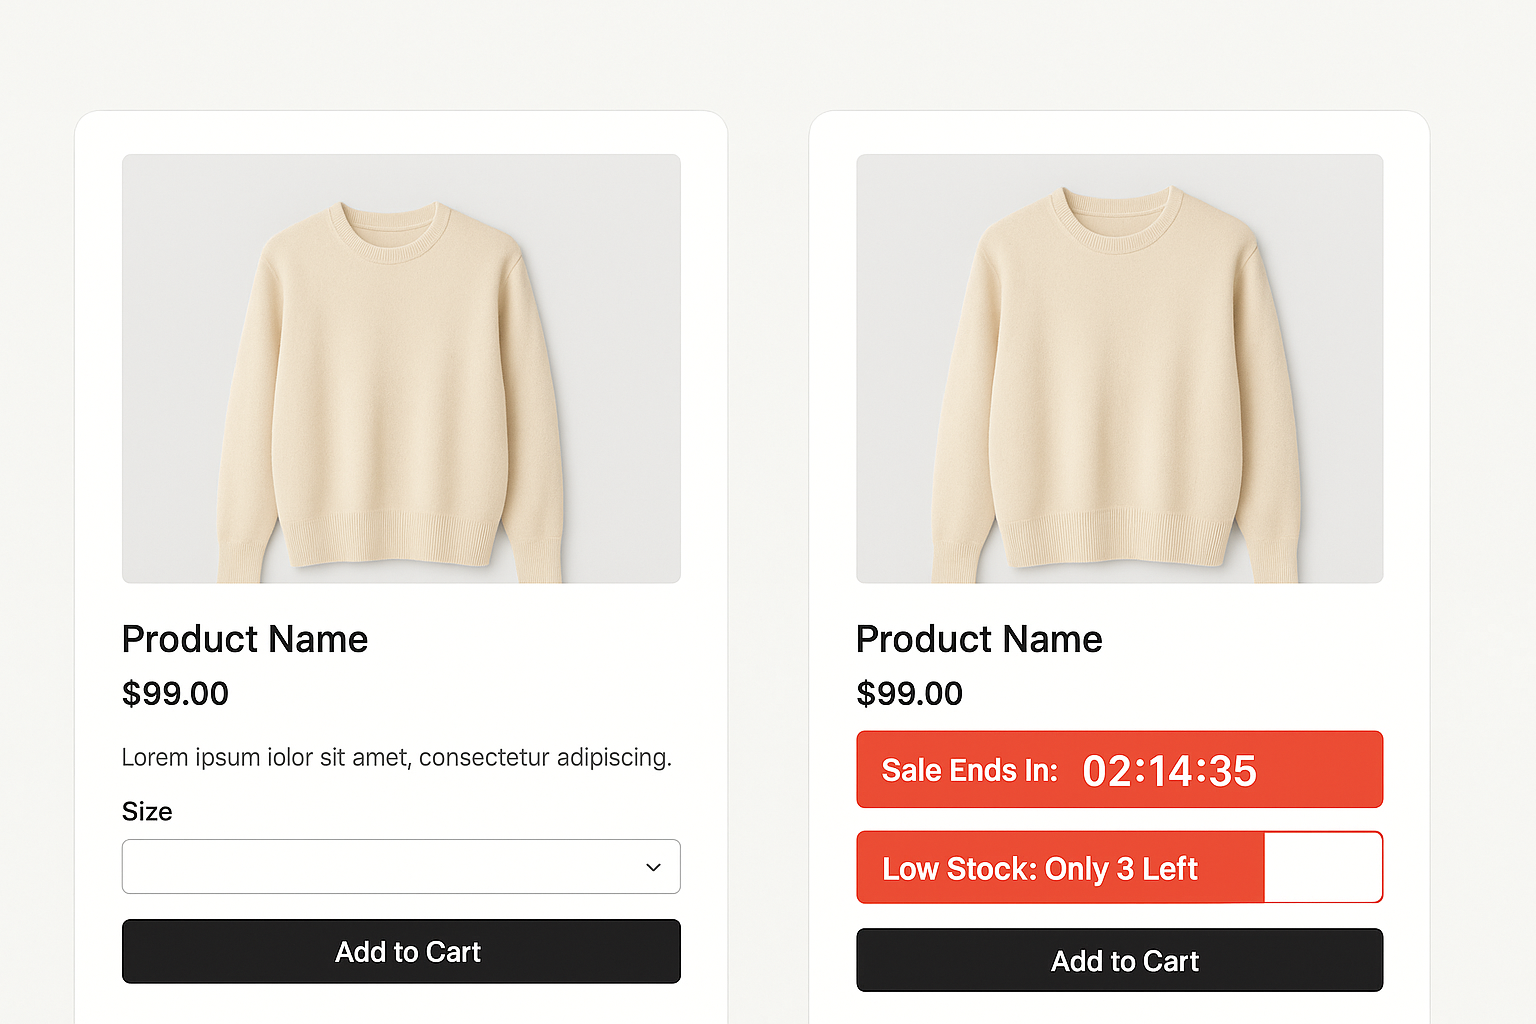Image resolution: width=1536 pixels, height=1024 pixels.
Task: Click the white remaining portion of stock bar
Action: [x=1324, y=867]
